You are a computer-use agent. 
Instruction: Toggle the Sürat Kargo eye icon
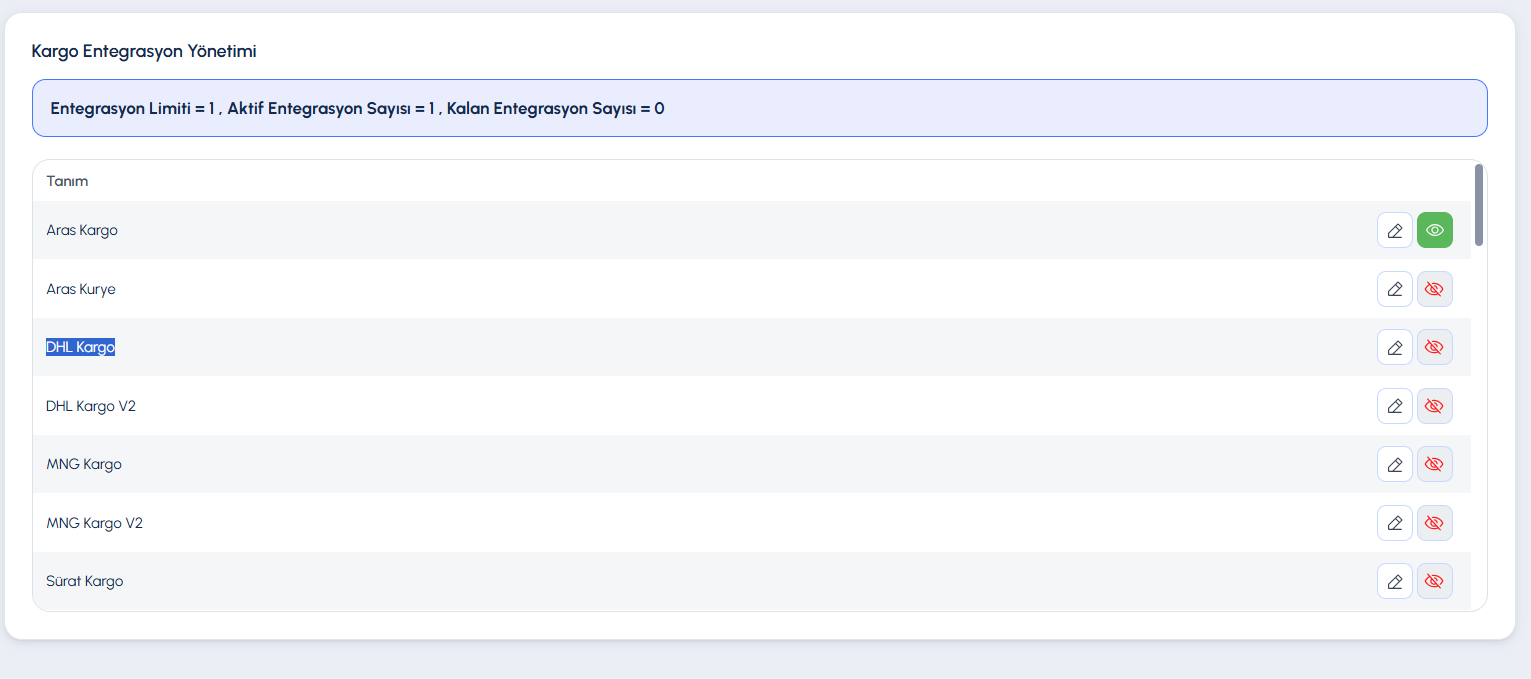1435,581
